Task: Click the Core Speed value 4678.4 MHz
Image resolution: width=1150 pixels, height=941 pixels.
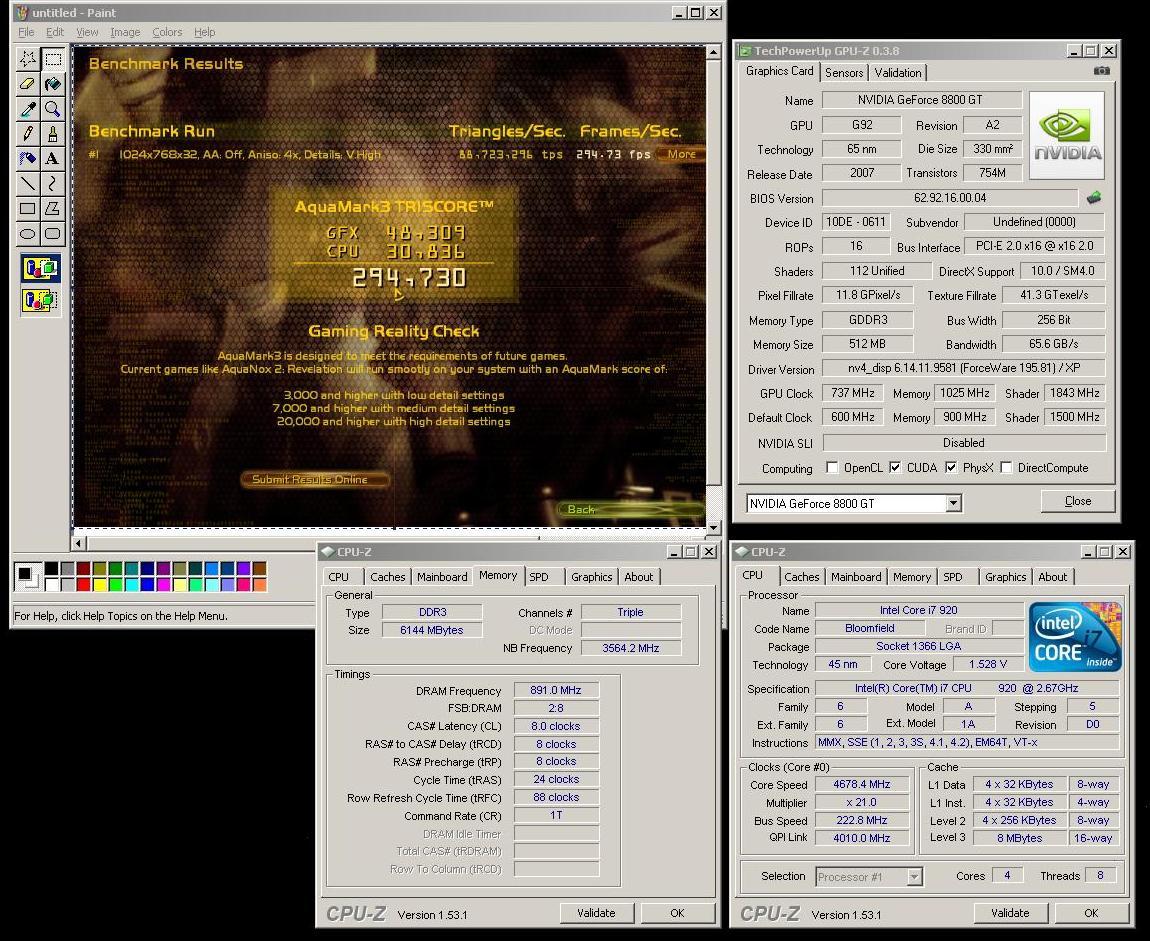Action: [862, 784]
